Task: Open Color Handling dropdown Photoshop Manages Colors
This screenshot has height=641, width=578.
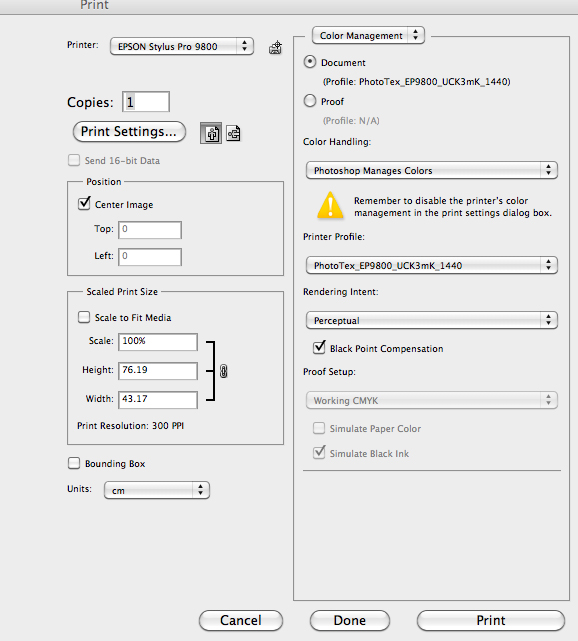Action: coord(432,170)
